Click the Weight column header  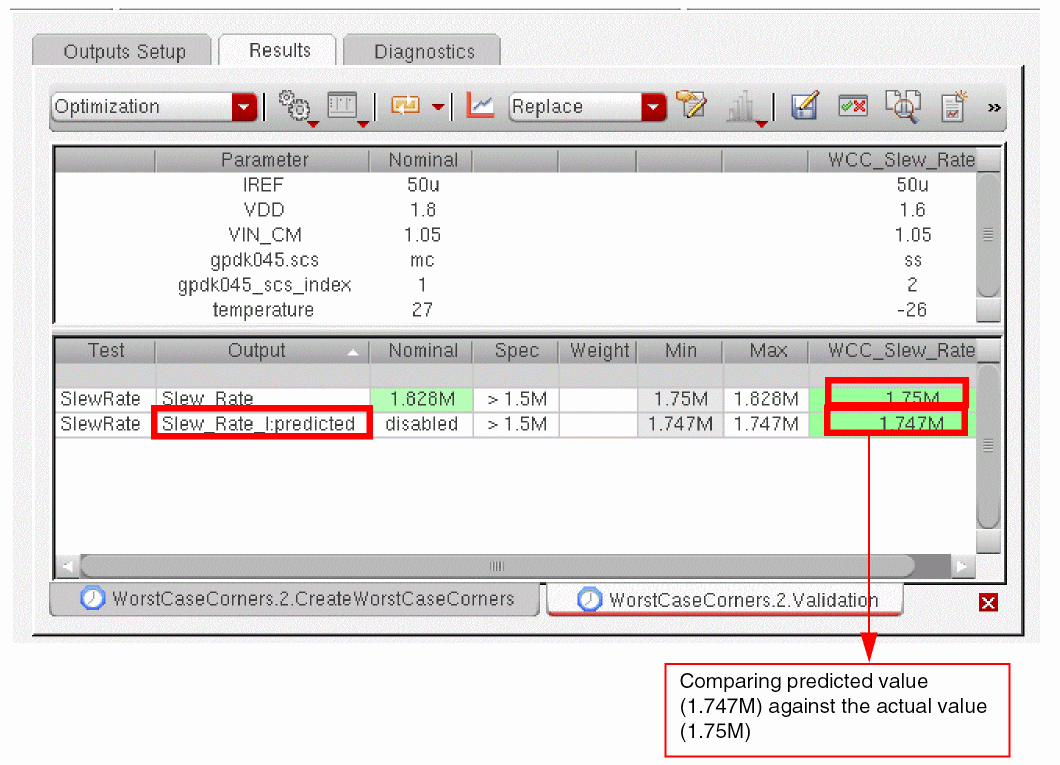click(598, 351)
